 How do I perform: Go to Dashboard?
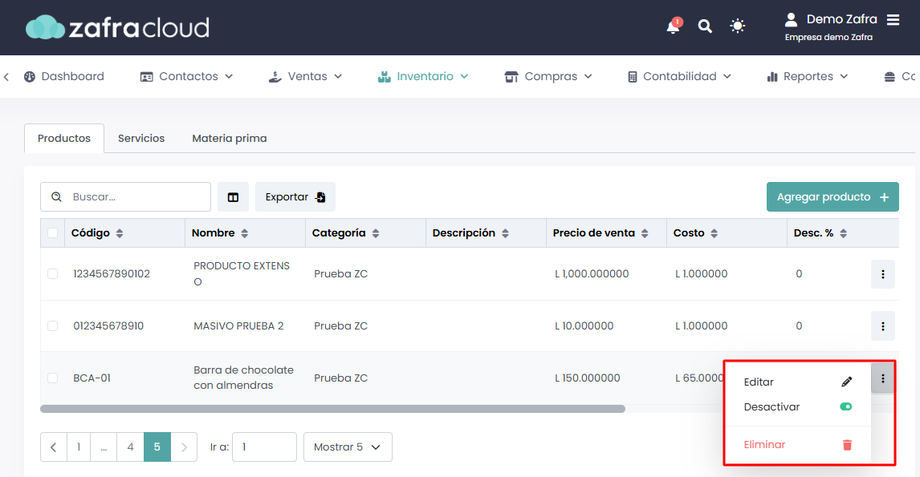(x=64, y=76)
